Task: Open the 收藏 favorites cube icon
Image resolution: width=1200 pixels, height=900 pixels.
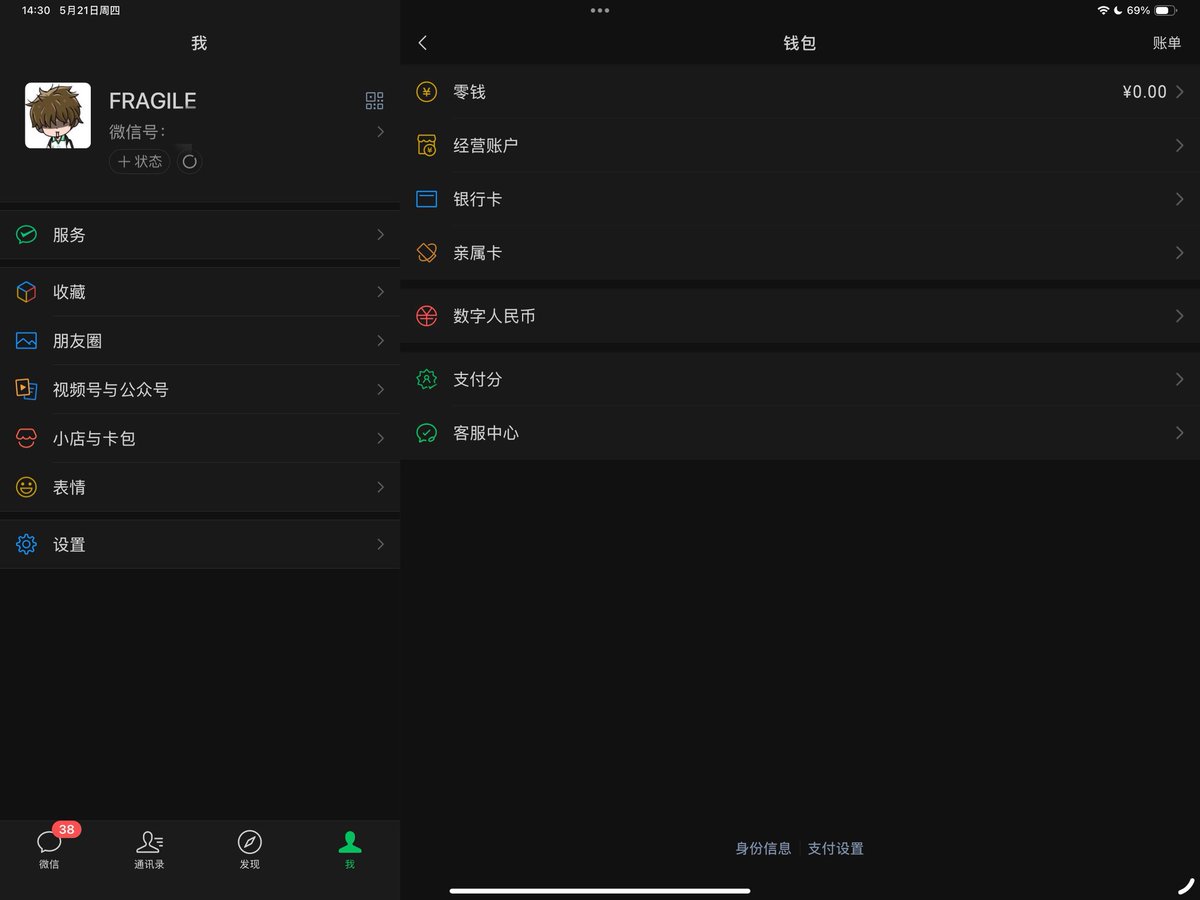Action: (26, 292)
